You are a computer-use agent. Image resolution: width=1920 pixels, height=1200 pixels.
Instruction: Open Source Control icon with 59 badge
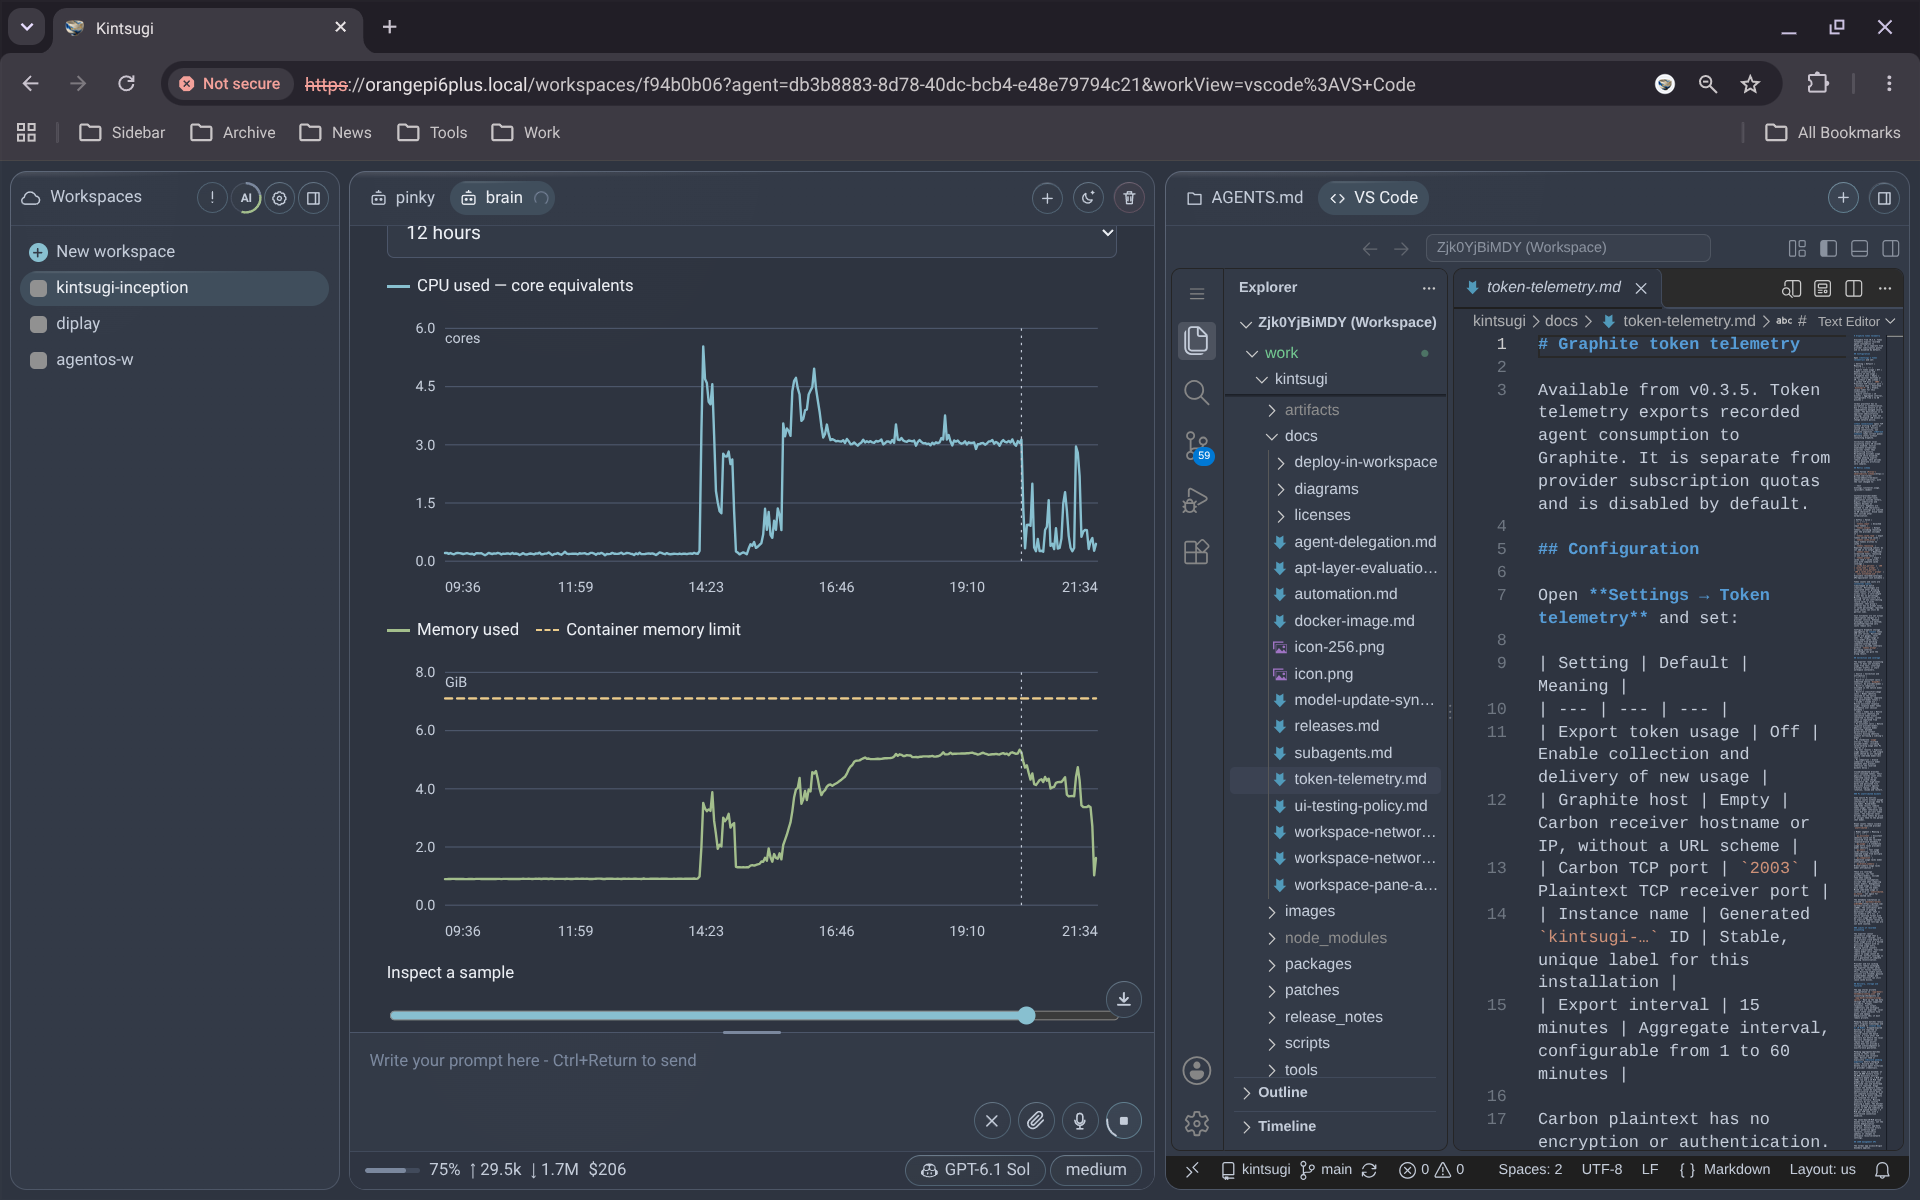click(1196, 446)
